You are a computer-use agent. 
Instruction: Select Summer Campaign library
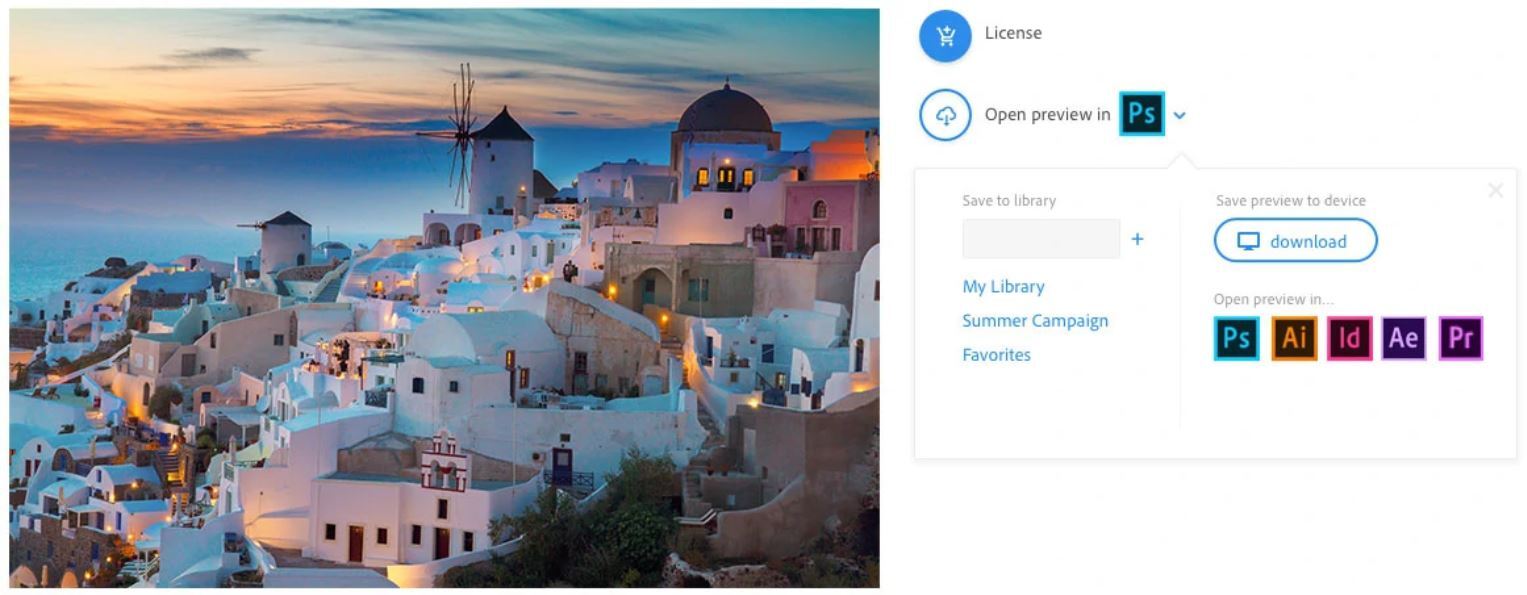coord(1035,321)
